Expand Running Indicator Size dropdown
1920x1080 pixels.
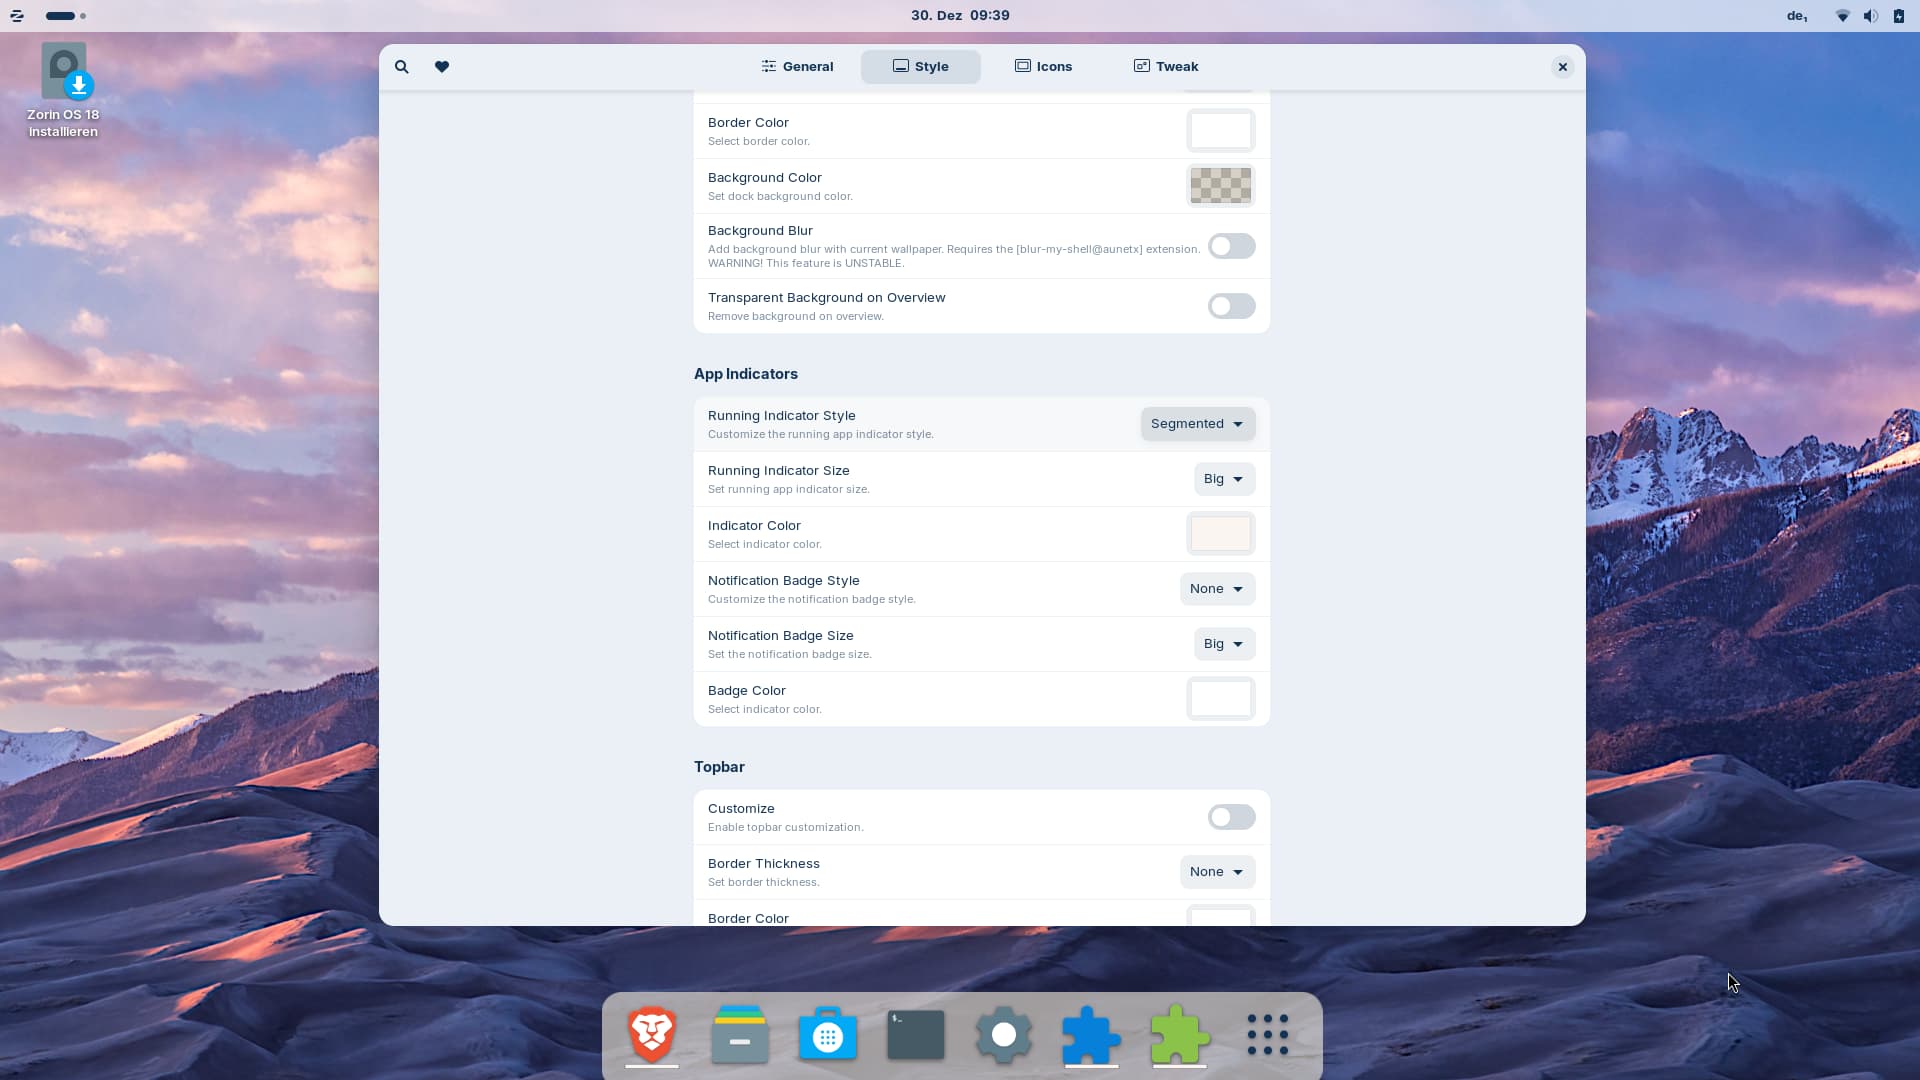point(1224,479)
